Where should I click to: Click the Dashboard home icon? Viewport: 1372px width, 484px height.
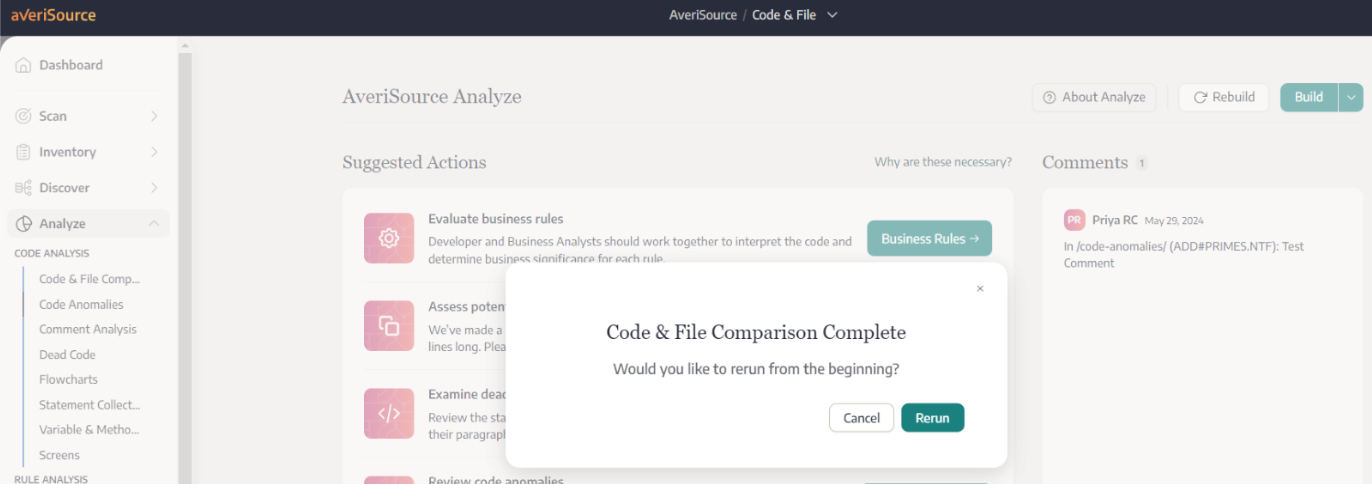(23, 65)
